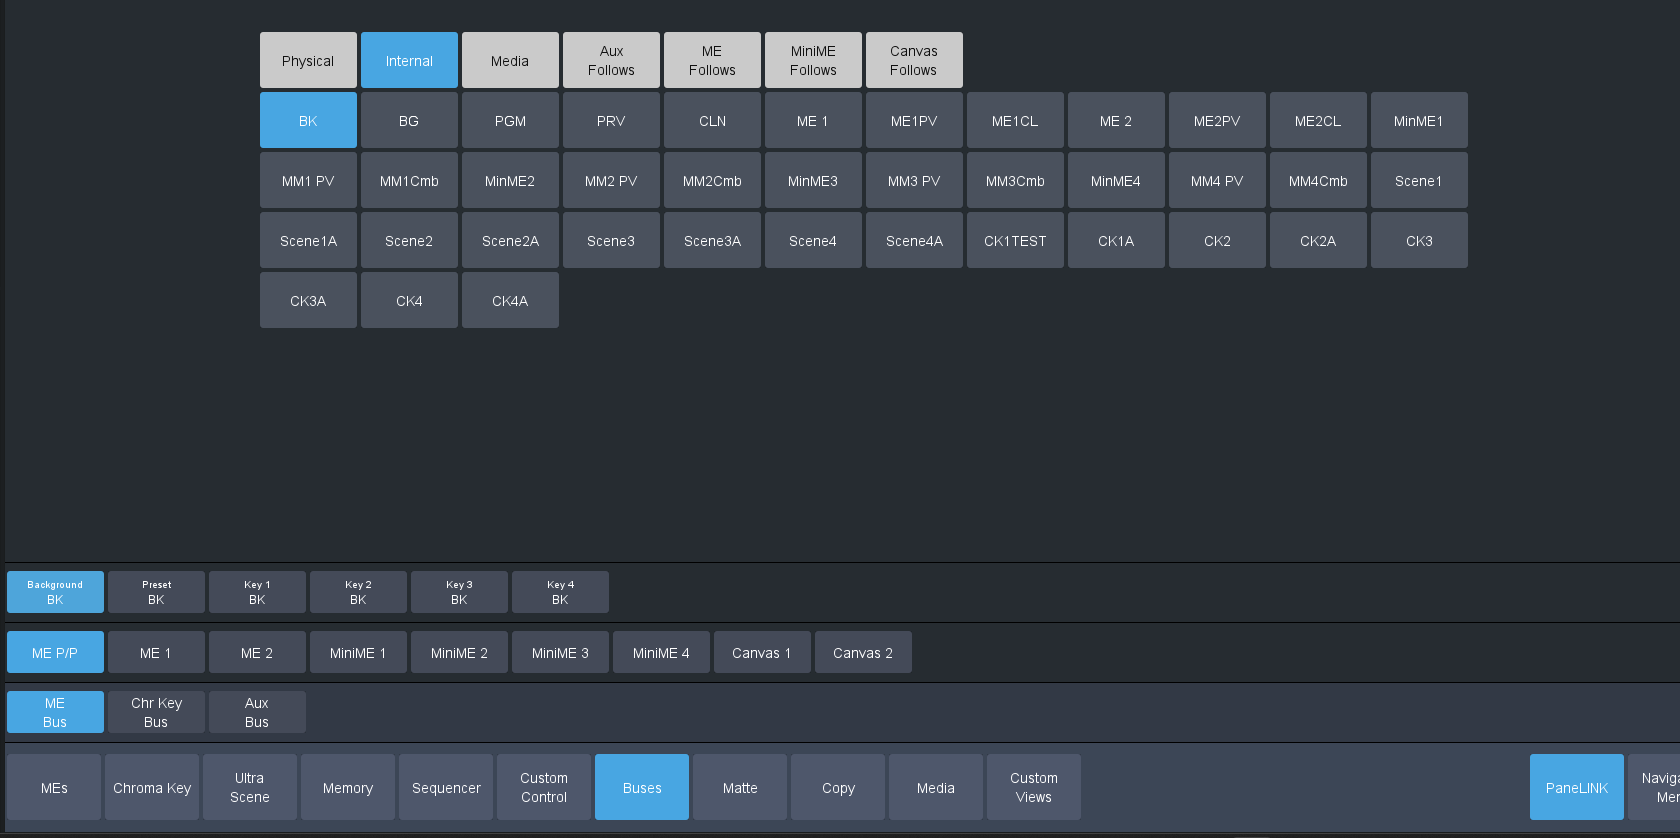Toggle the PaneLINK button
1680x838 pixels.
point(1576,787)
